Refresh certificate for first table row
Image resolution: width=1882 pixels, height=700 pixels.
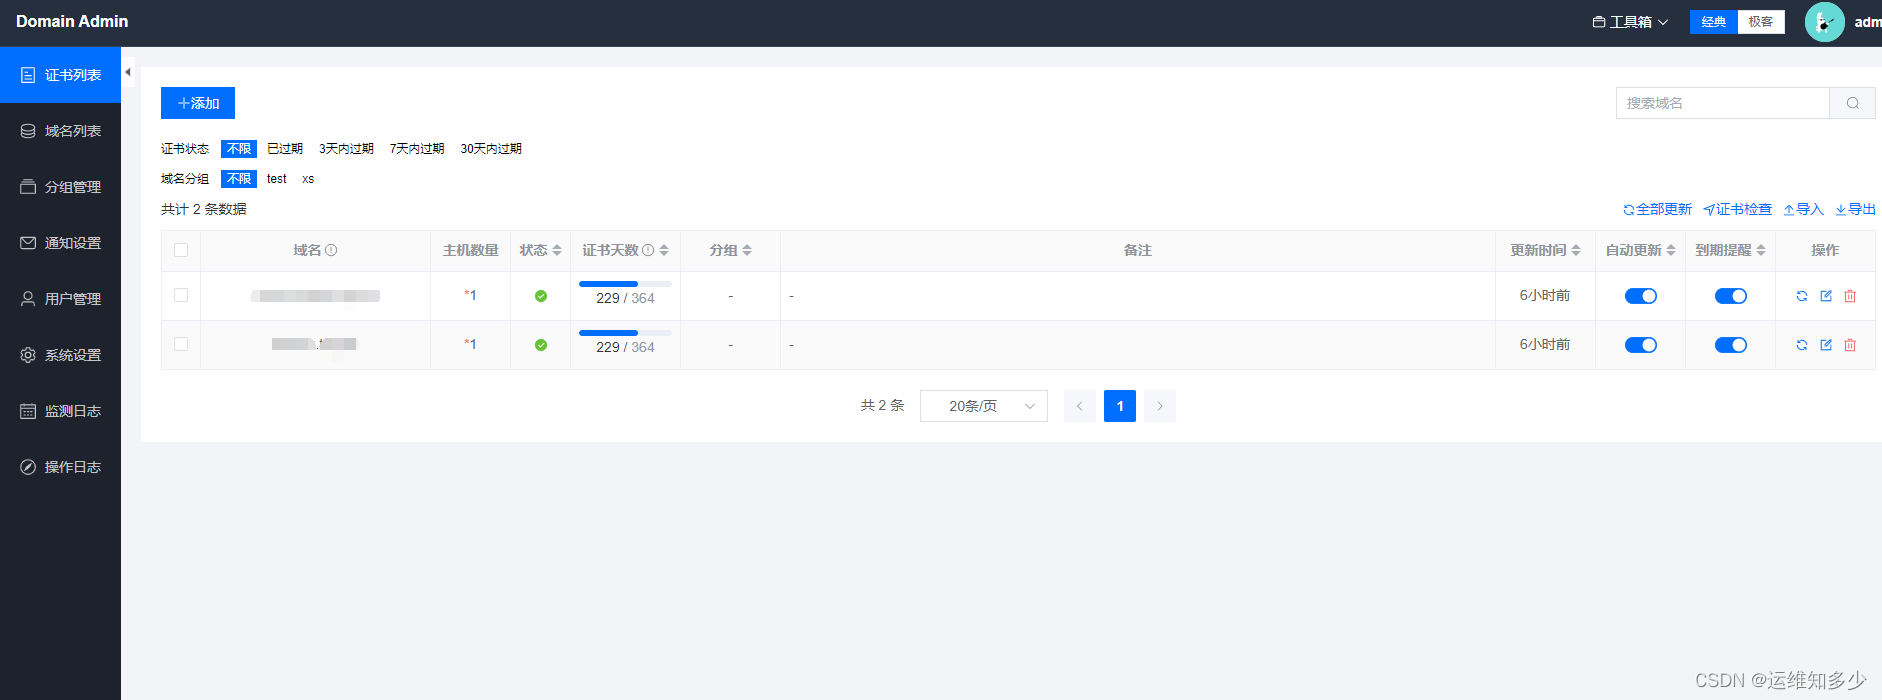click(1802, 296)
